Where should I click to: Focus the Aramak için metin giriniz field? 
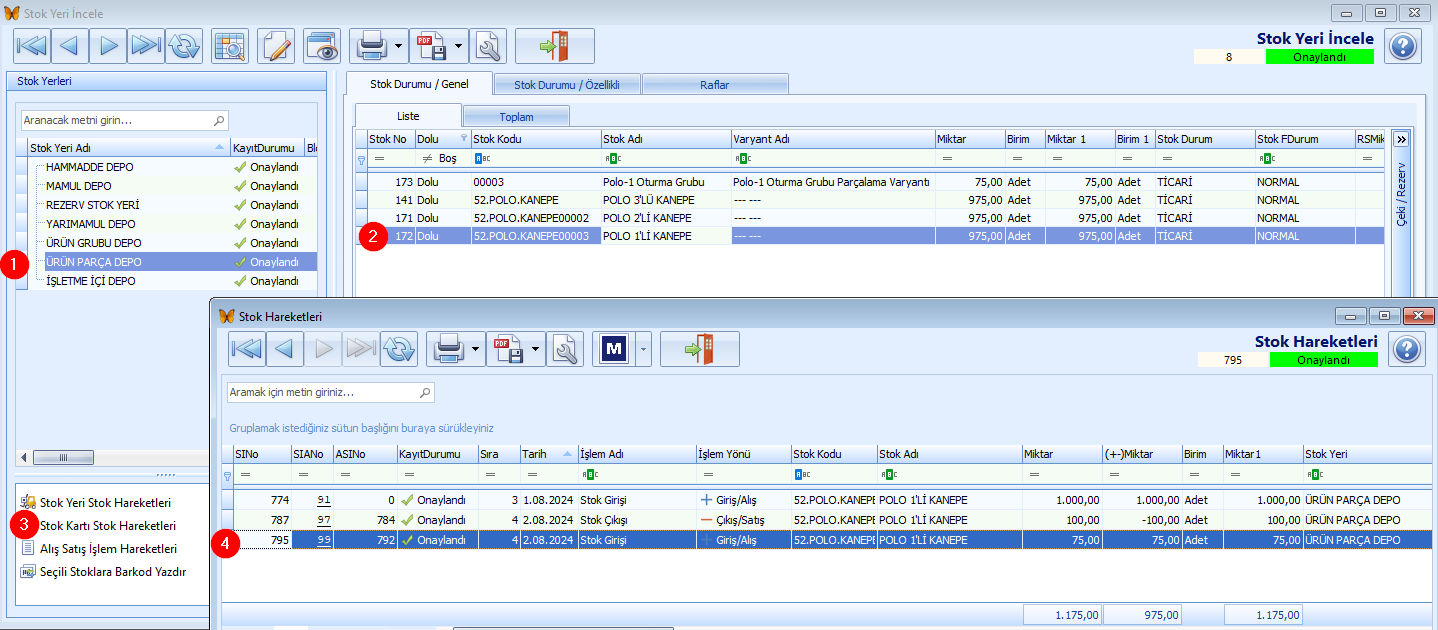331,393
